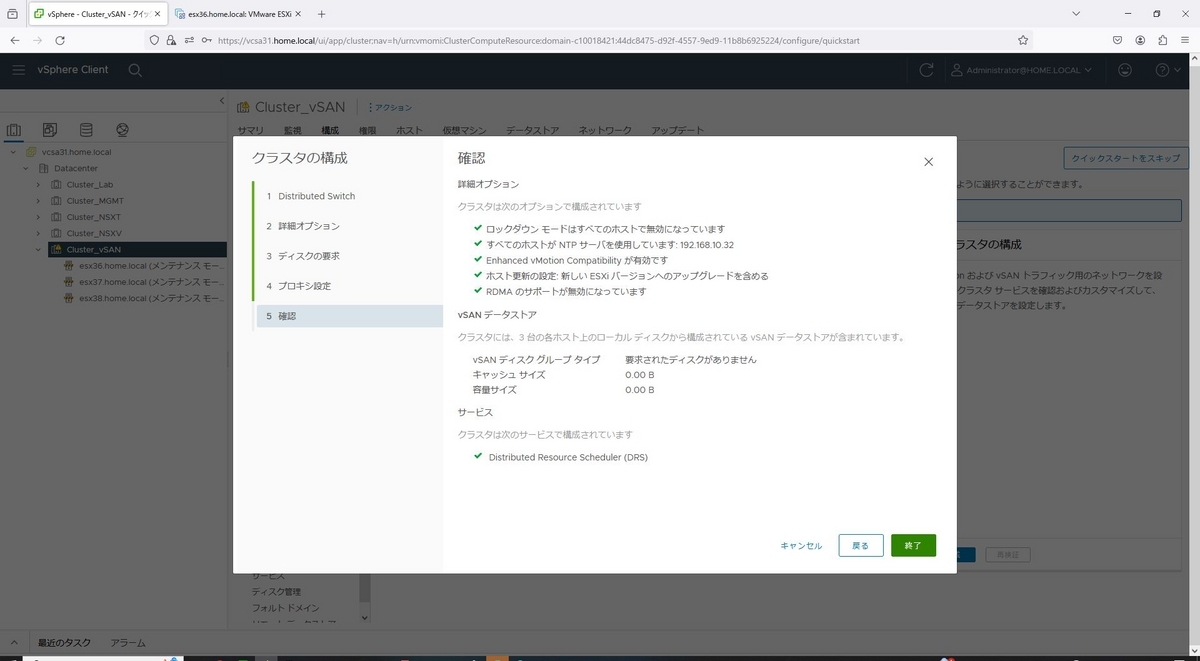Image resolution: width=1200 pixels, height=661 pixels.
Task: Close the vSphere Cluster_vSAN browser tab
Action: [157, 14]
